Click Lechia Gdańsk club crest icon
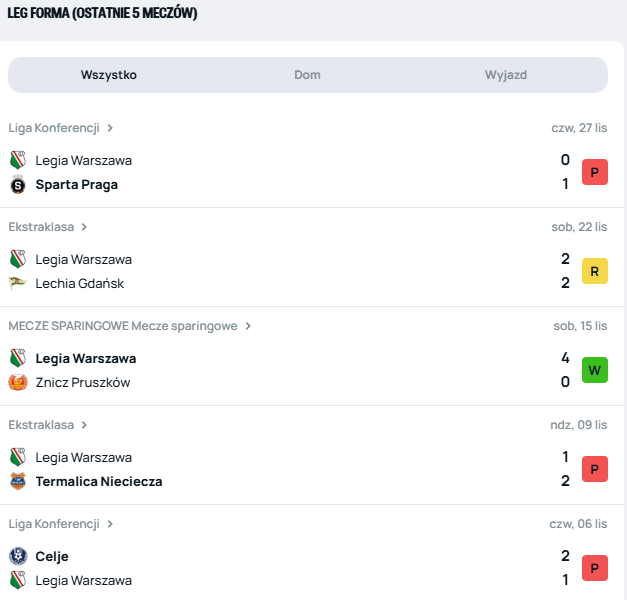627x600 pixels. click(18, 284)
